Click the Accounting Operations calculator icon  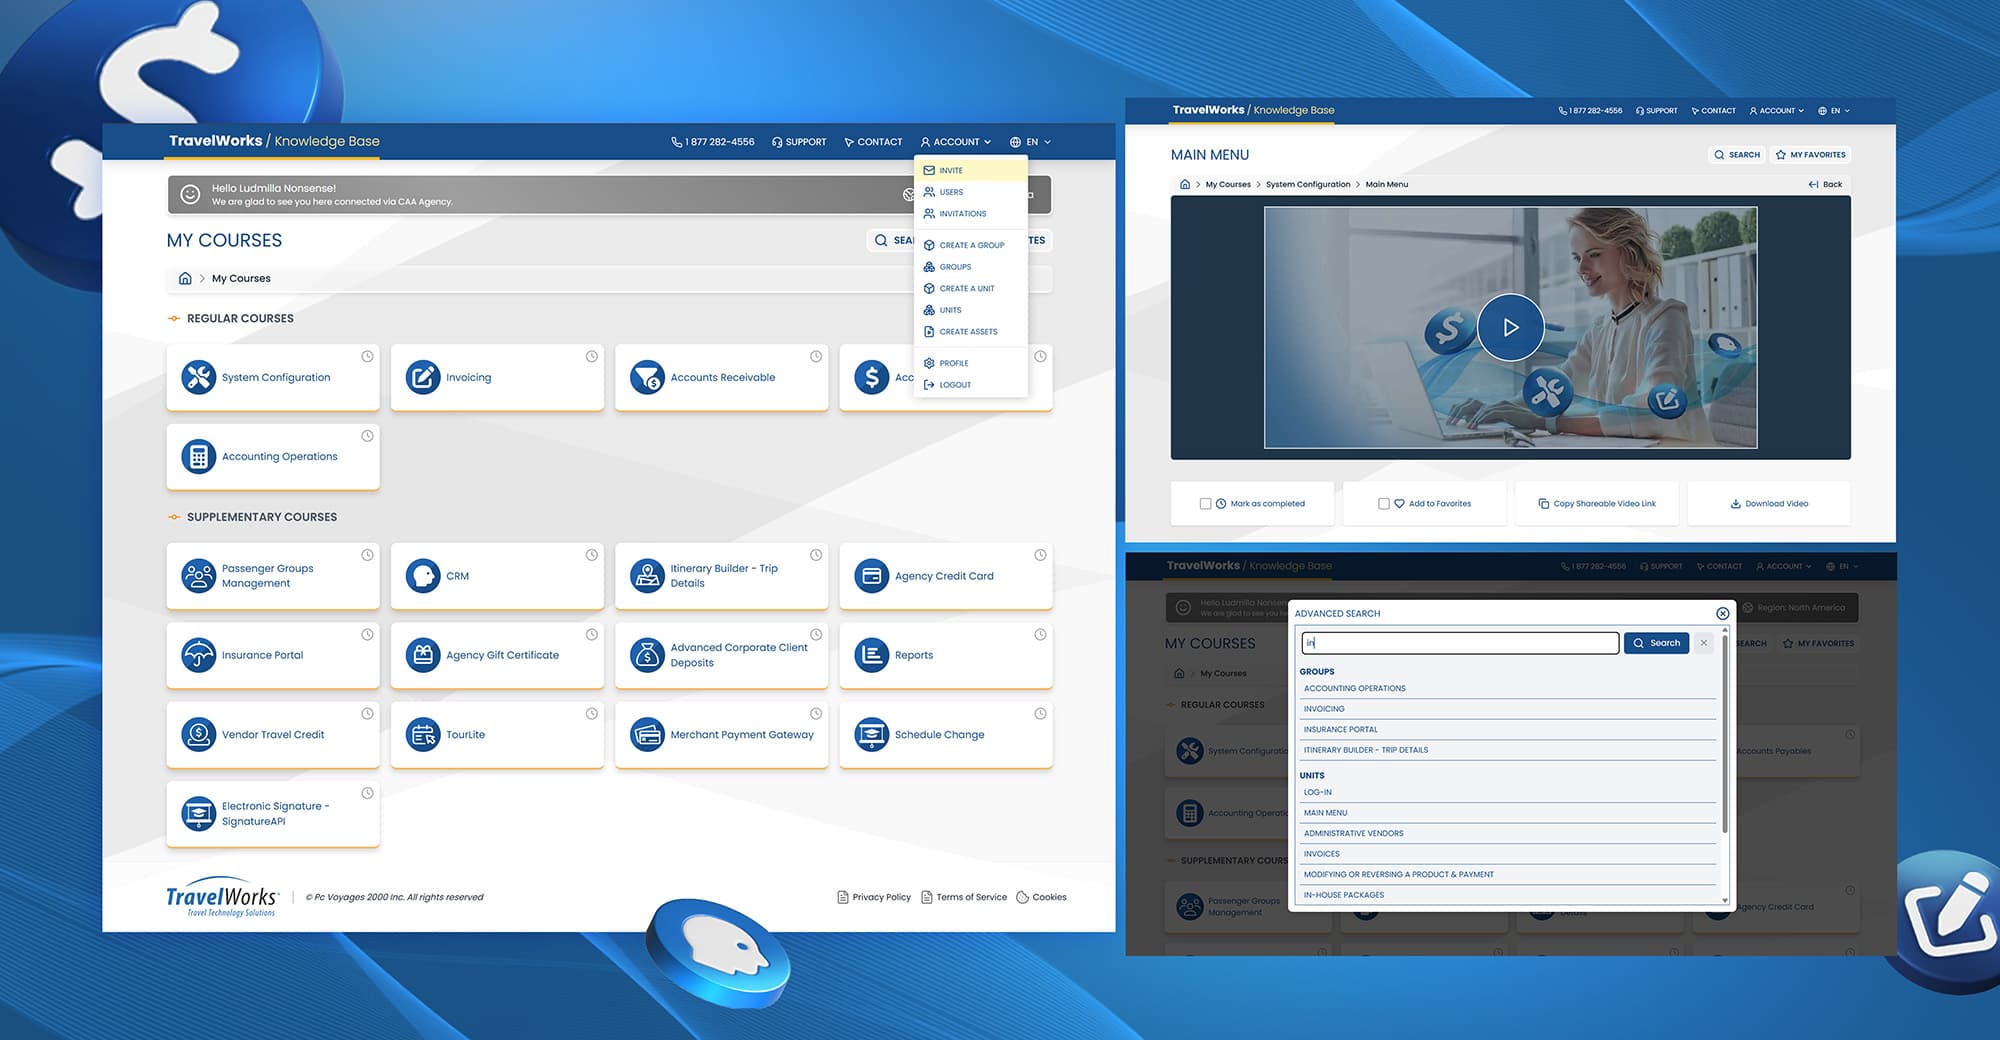pos(198,456)
